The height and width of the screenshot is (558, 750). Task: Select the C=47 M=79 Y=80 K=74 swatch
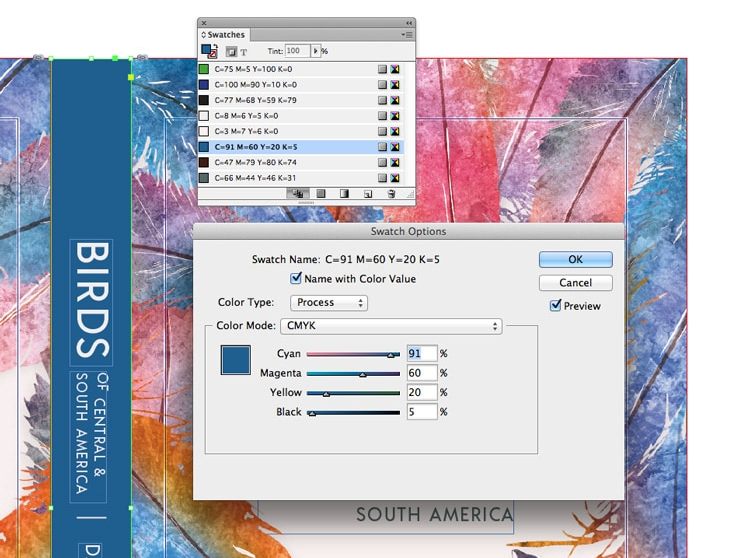coord(300,163)
